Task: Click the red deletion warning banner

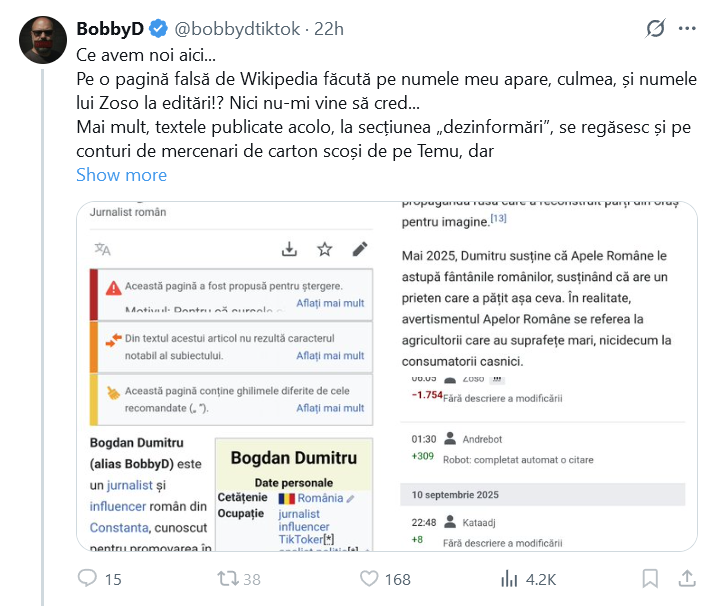Action: [x=232, y=294]
